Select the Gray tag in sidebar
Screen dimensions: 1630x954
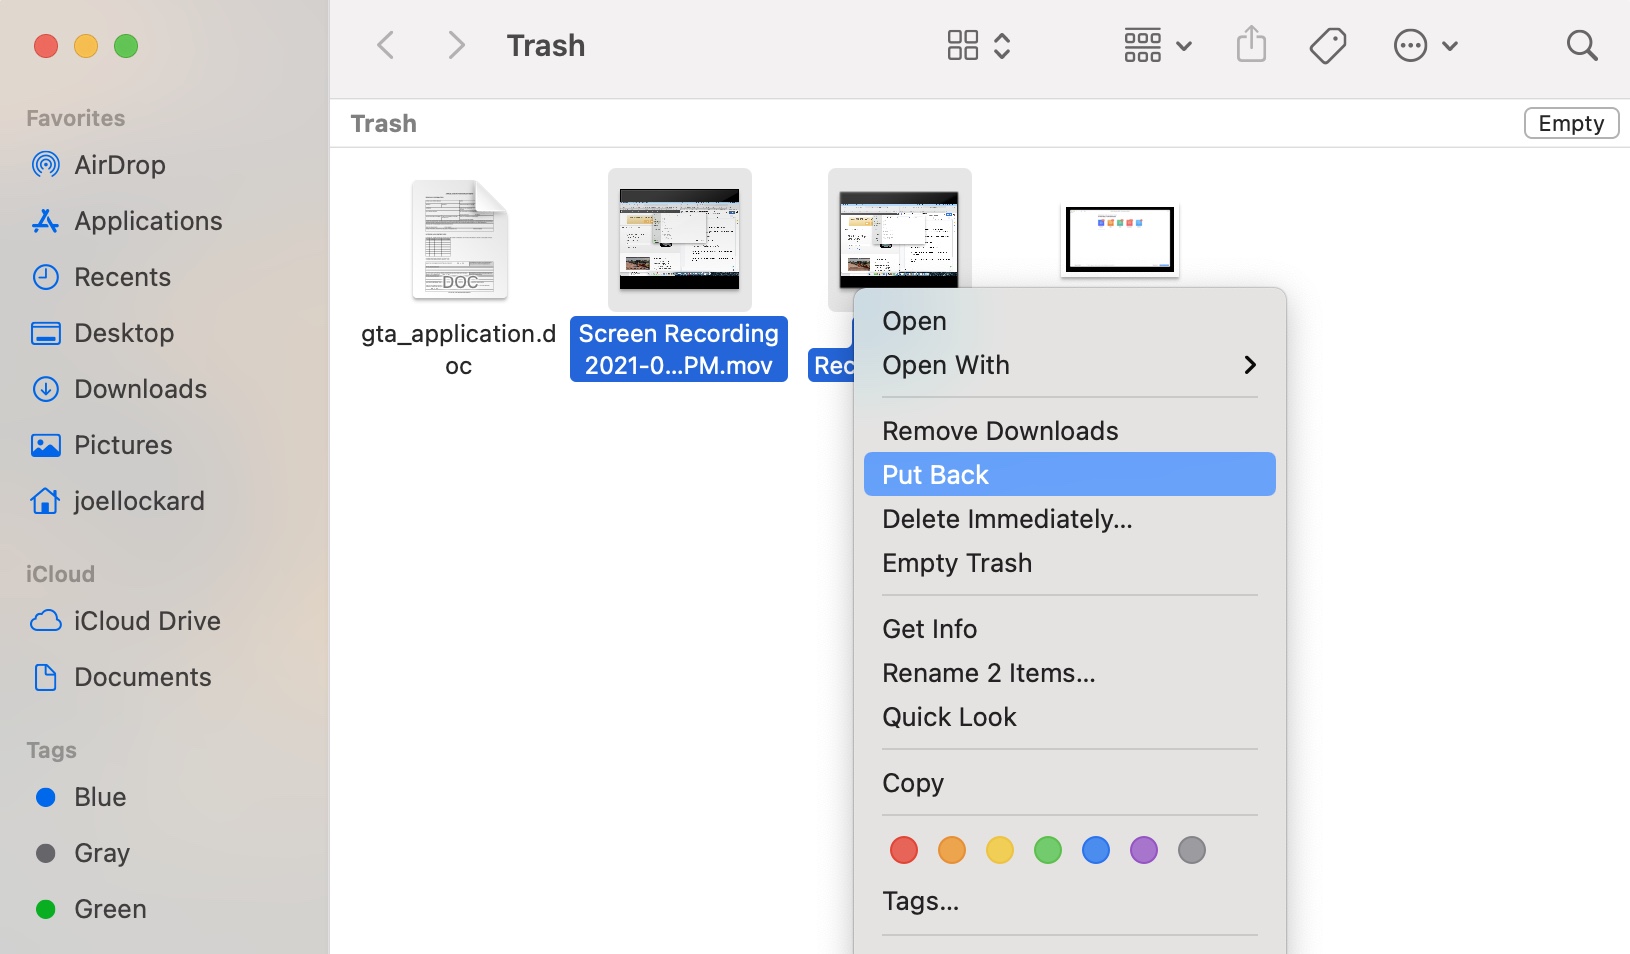[x=82, y=853]
